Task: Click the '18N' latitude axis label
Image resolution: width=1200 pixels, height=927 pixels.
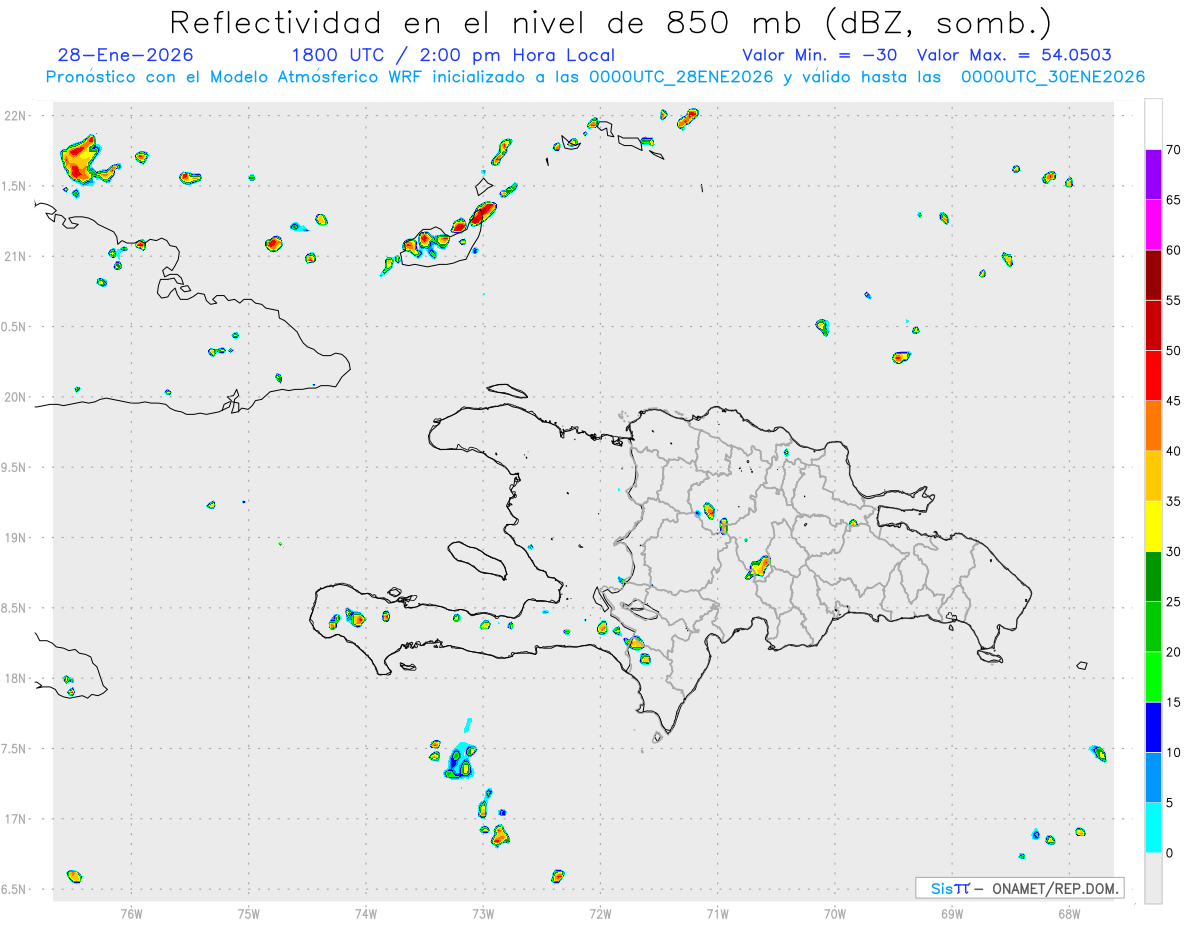Action: [x=16, y=678]
